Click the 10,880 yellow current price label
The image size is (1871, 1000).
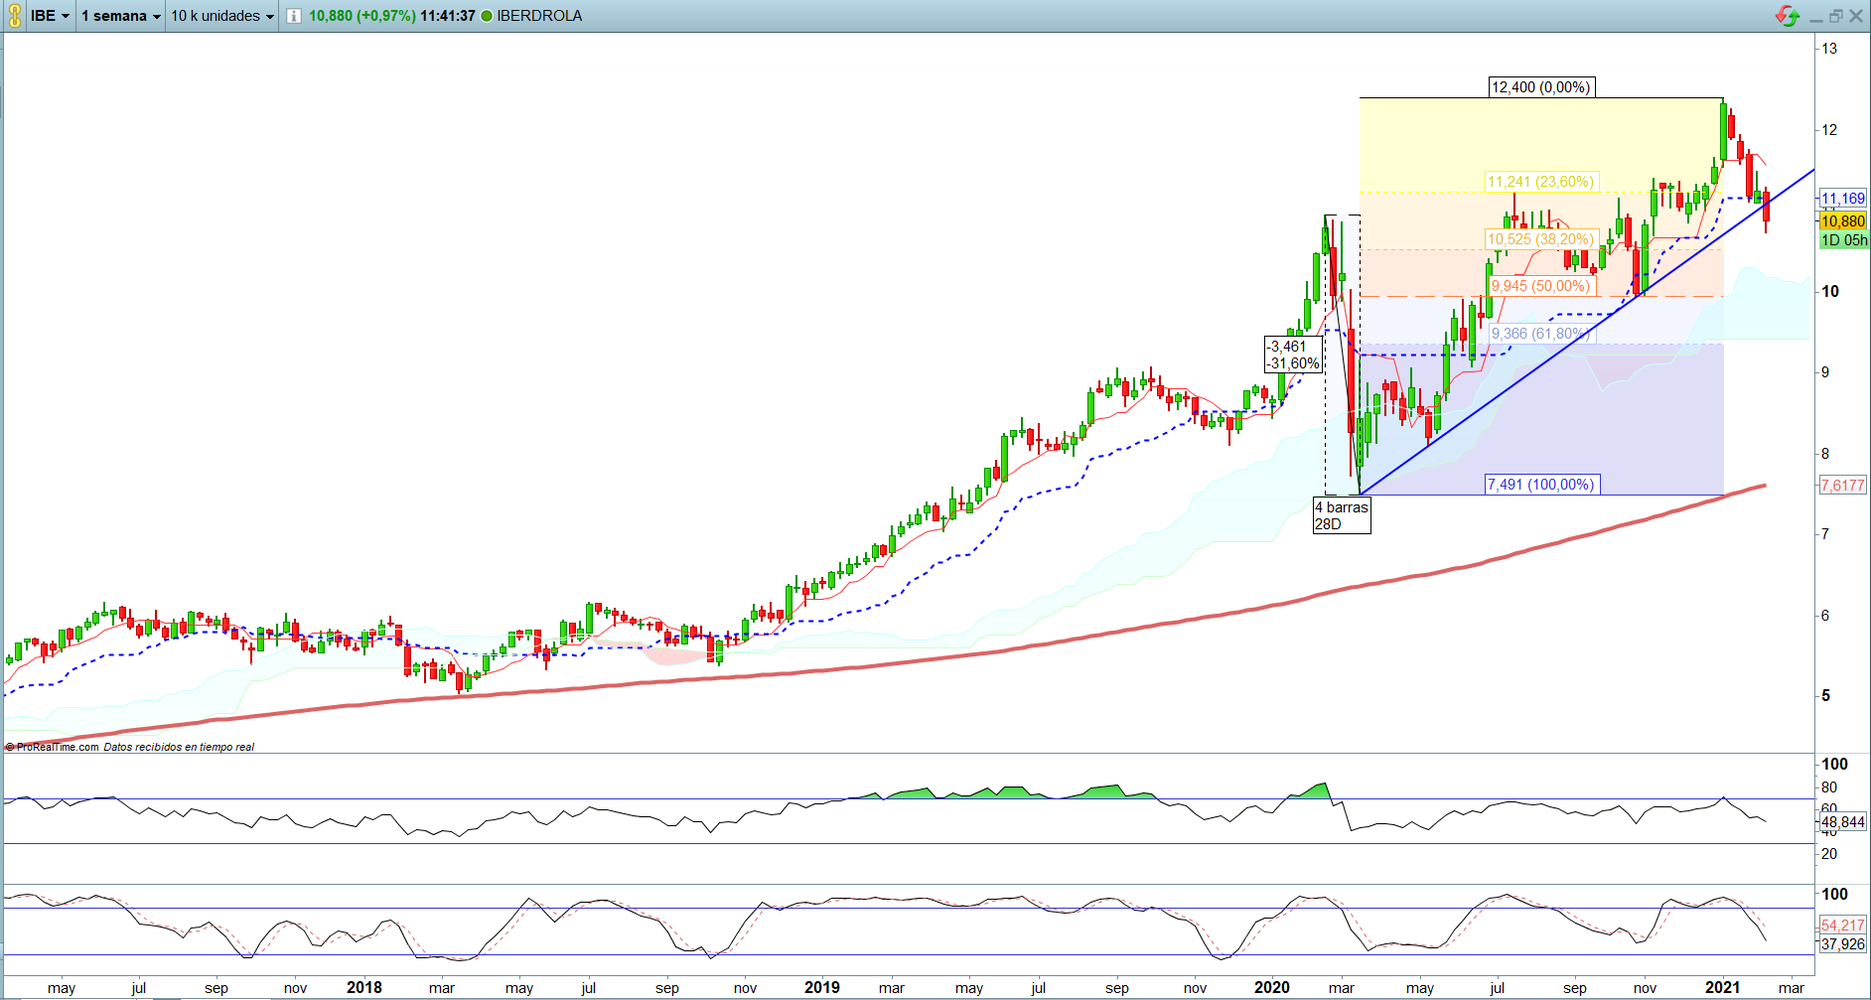click(1842, 221)
